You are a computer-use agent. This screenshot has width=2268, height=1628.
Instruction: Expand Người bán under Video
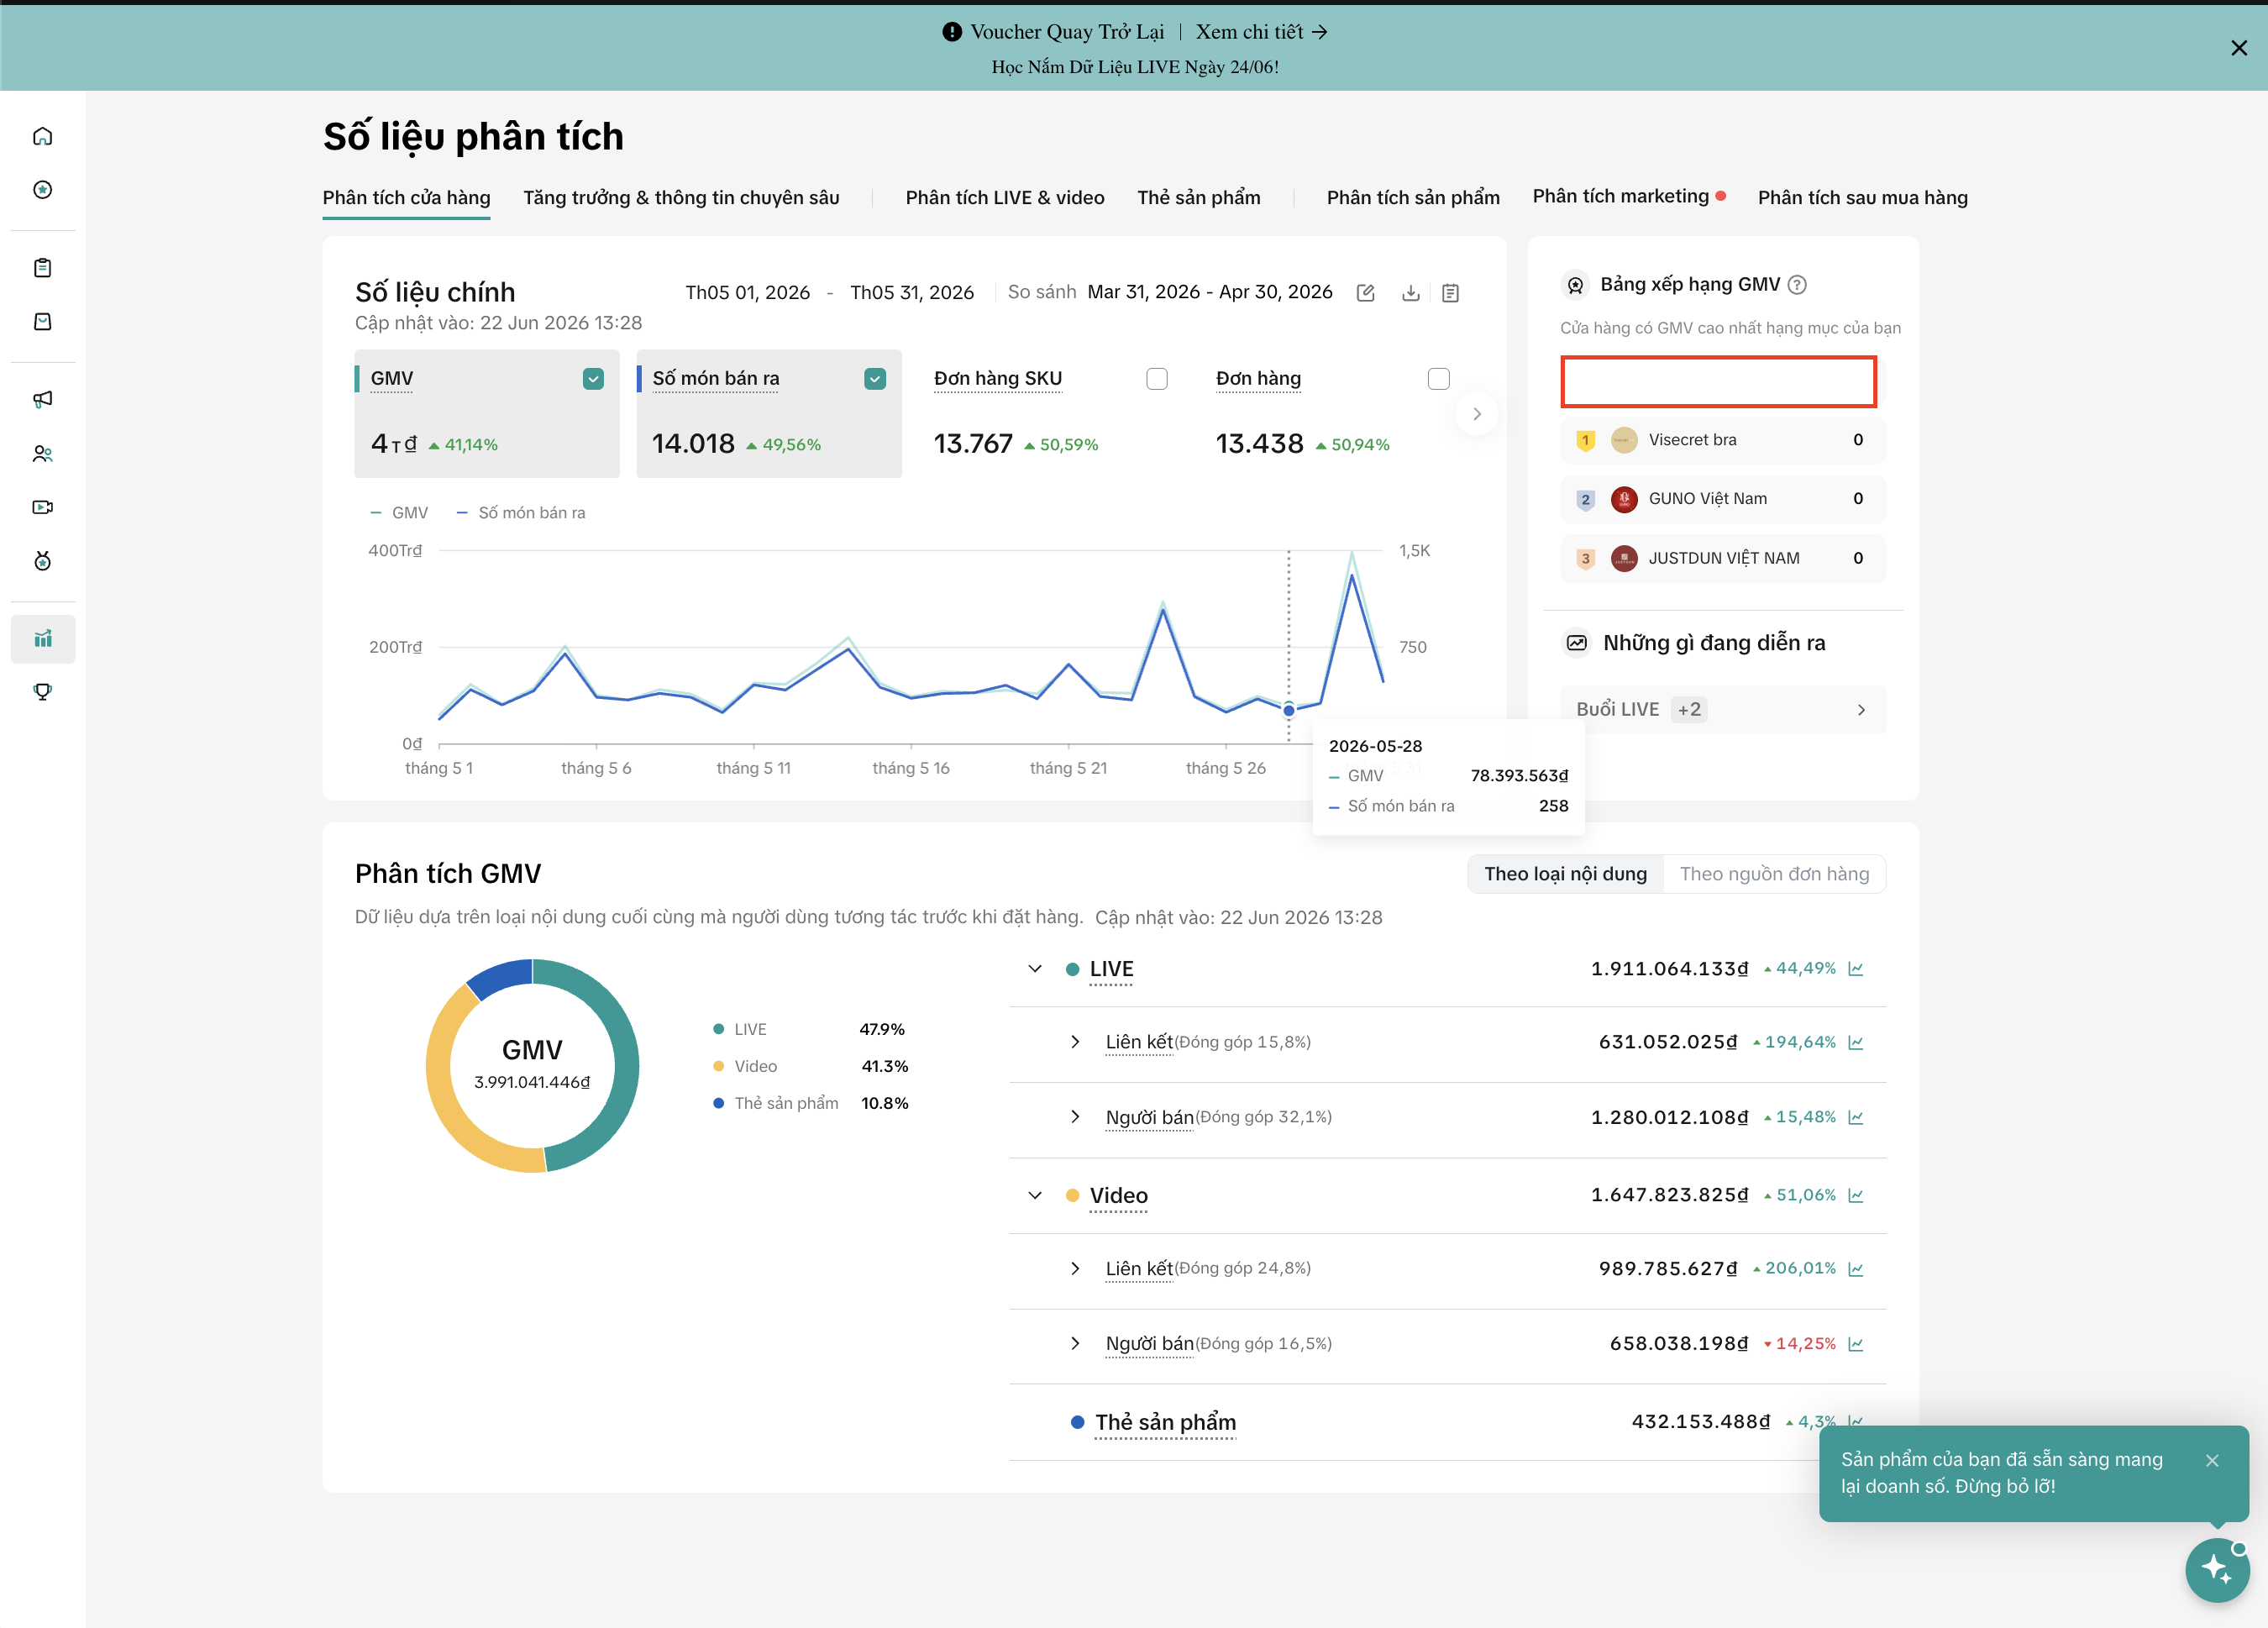point(1075,1344)
